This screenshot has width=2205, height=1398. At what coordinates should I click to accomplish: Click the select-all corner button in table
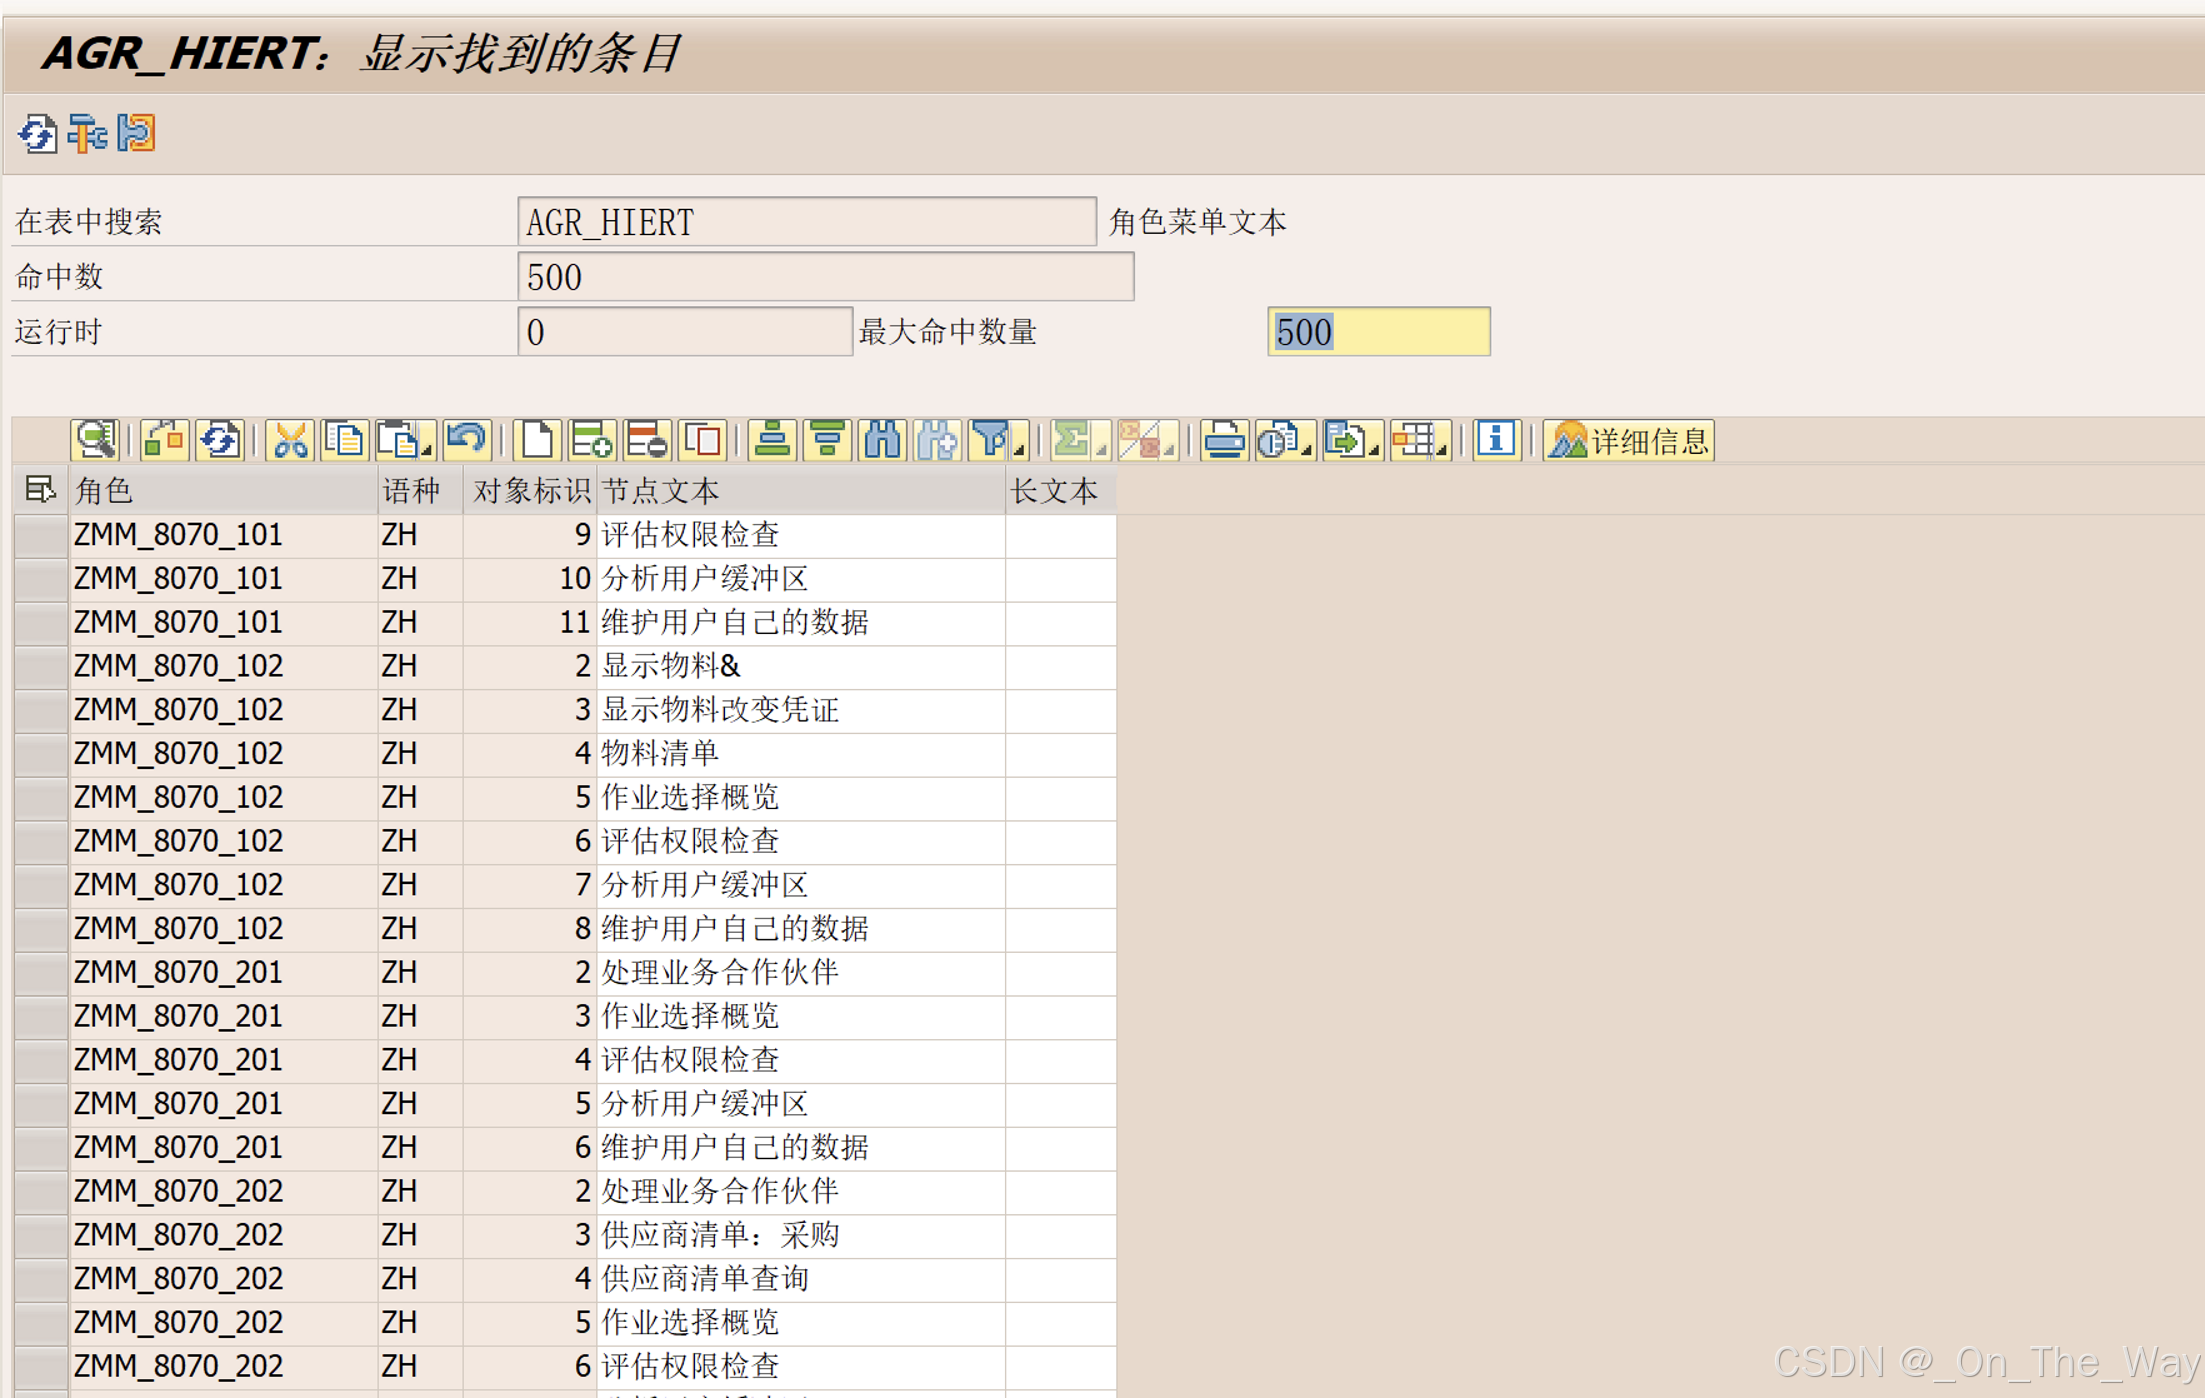[40, 490]
